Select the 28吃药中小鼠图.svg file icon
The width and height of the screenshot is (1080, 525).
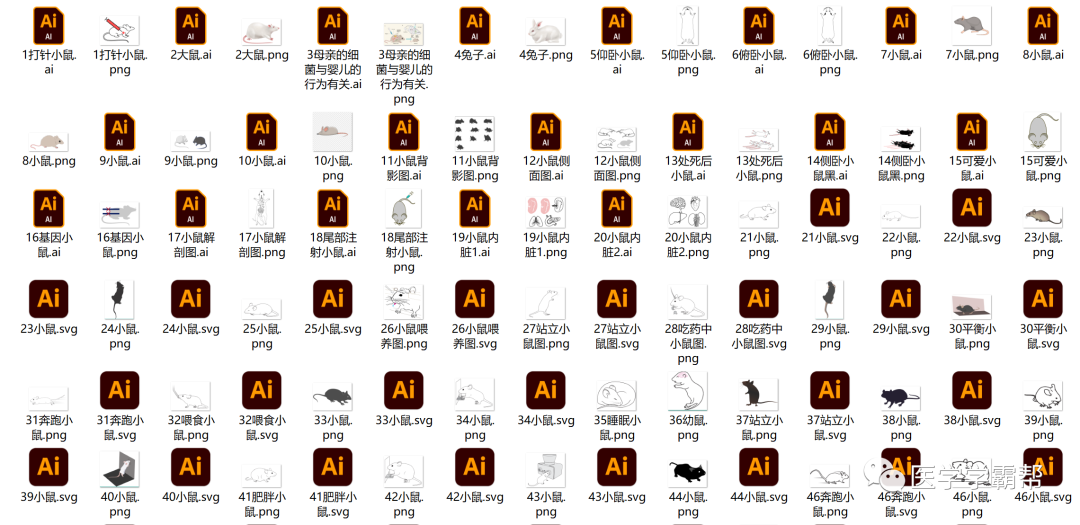[x=758, y=299]
